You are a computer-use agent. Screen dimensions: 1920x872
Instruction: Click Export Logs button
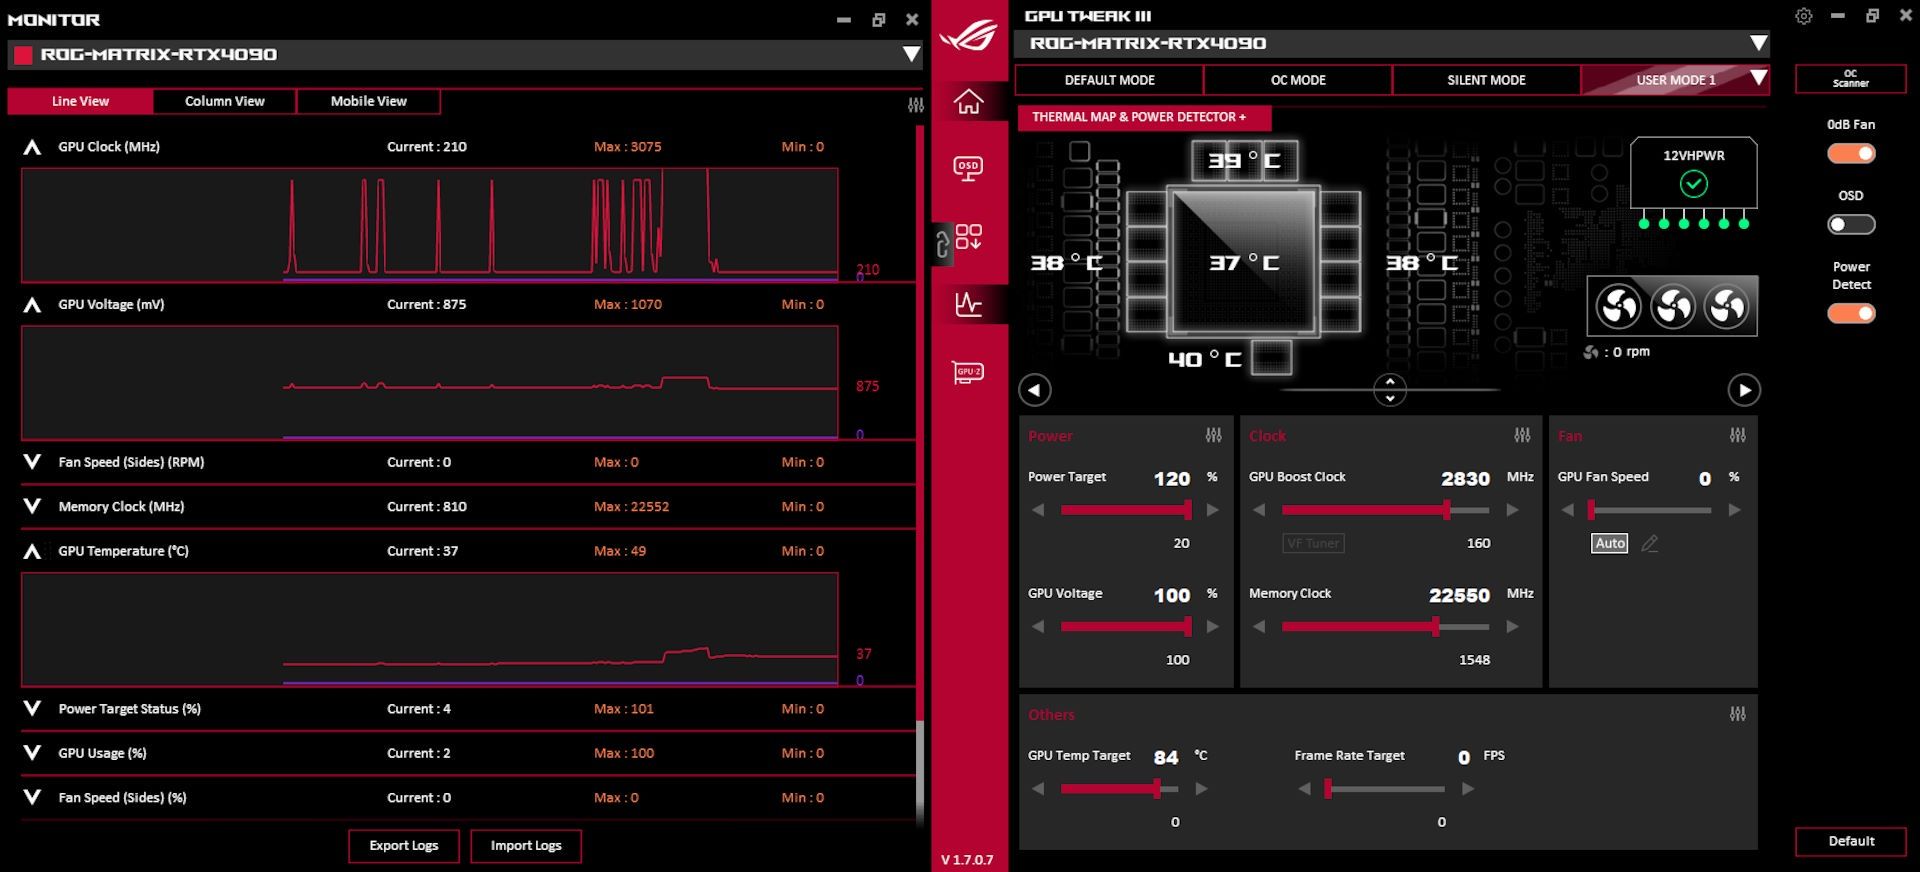coord(404,846)
